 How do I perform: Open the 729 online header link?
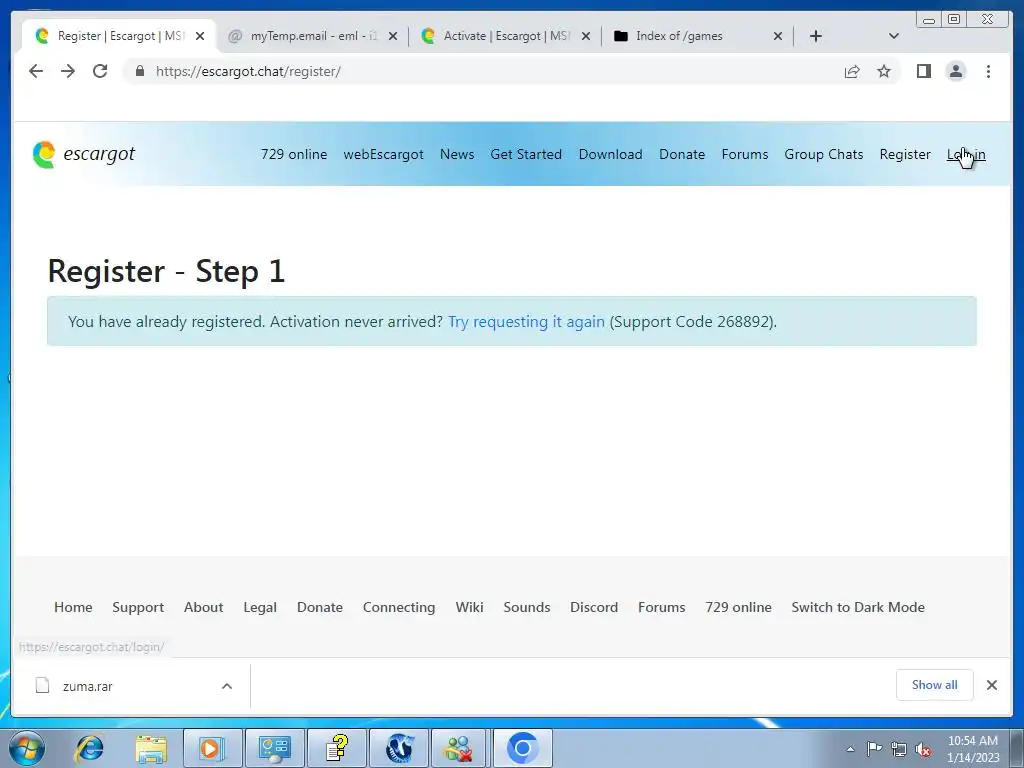point(294,154)
